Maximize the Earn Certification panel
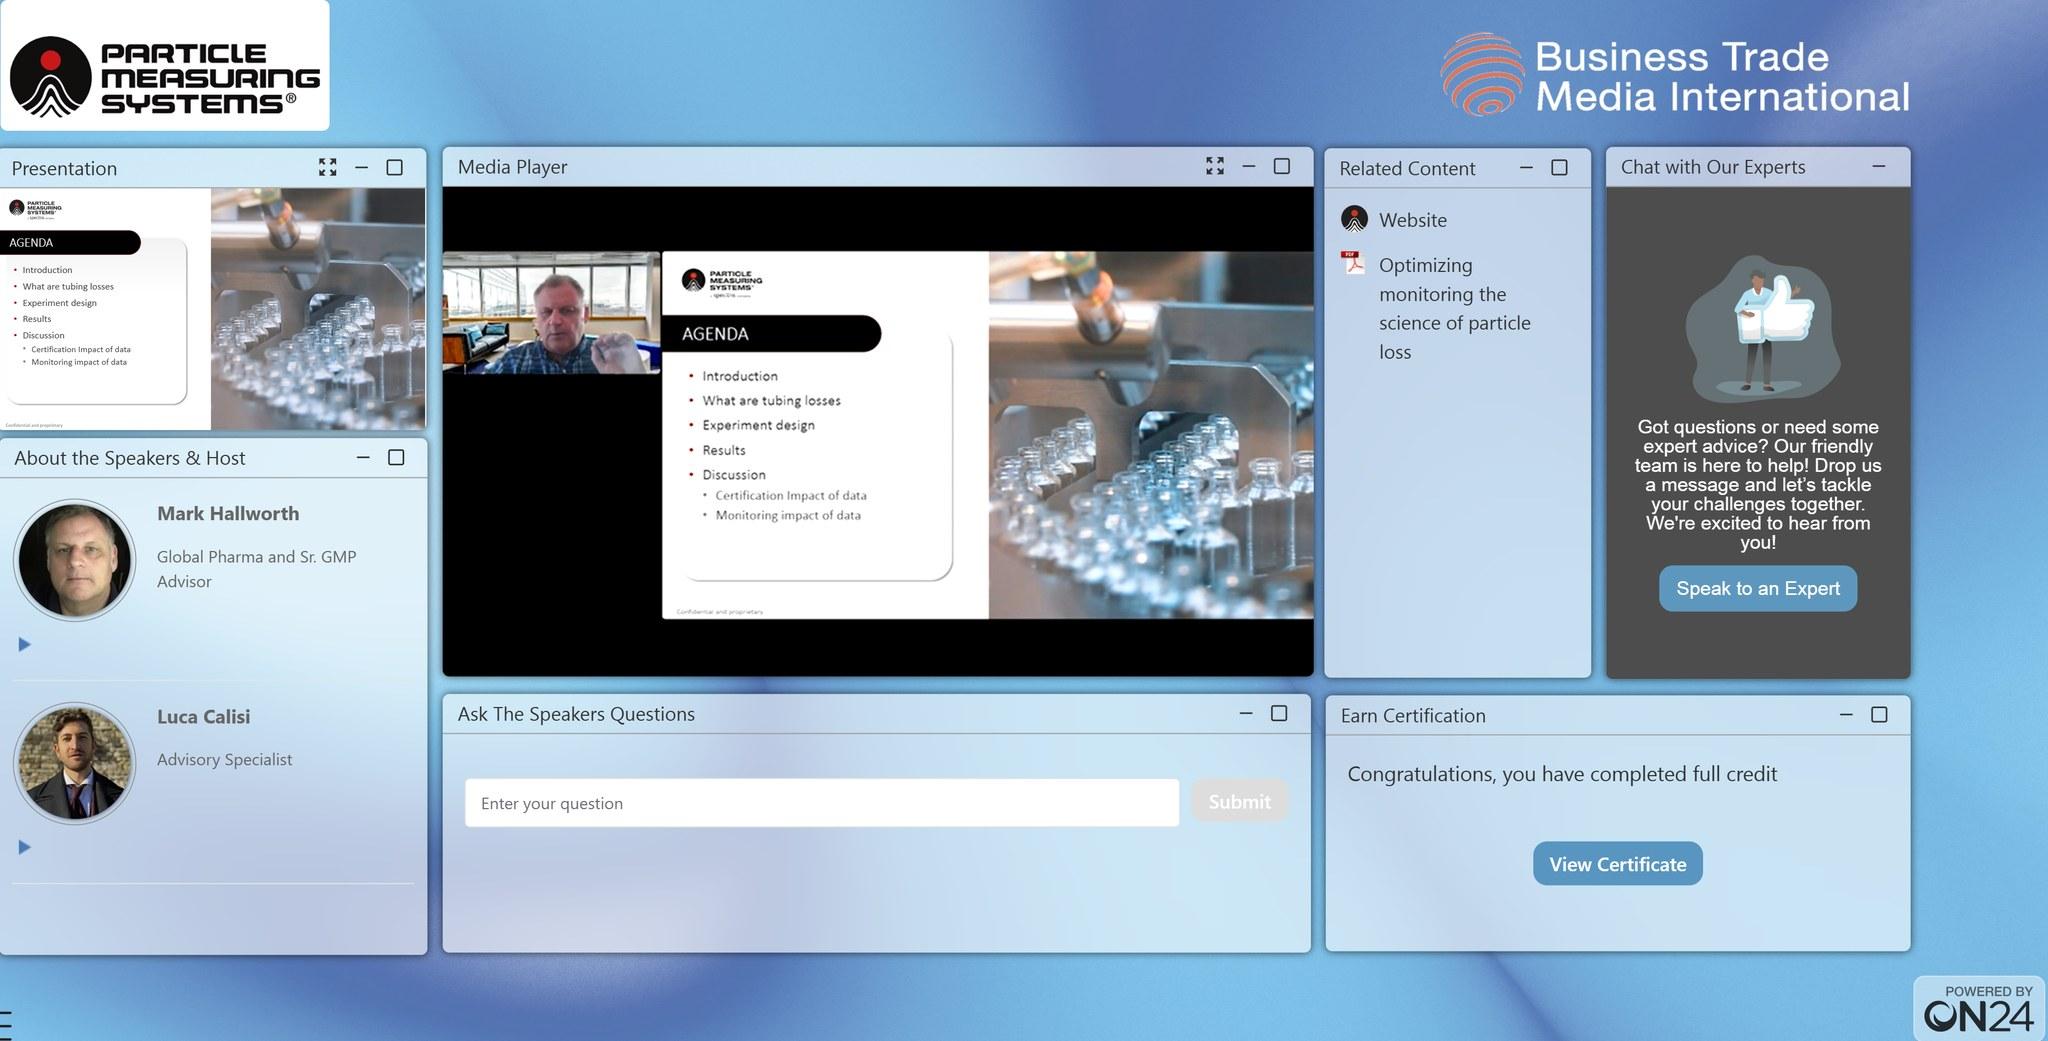2048x1041 pixels. pos(1879,714)
